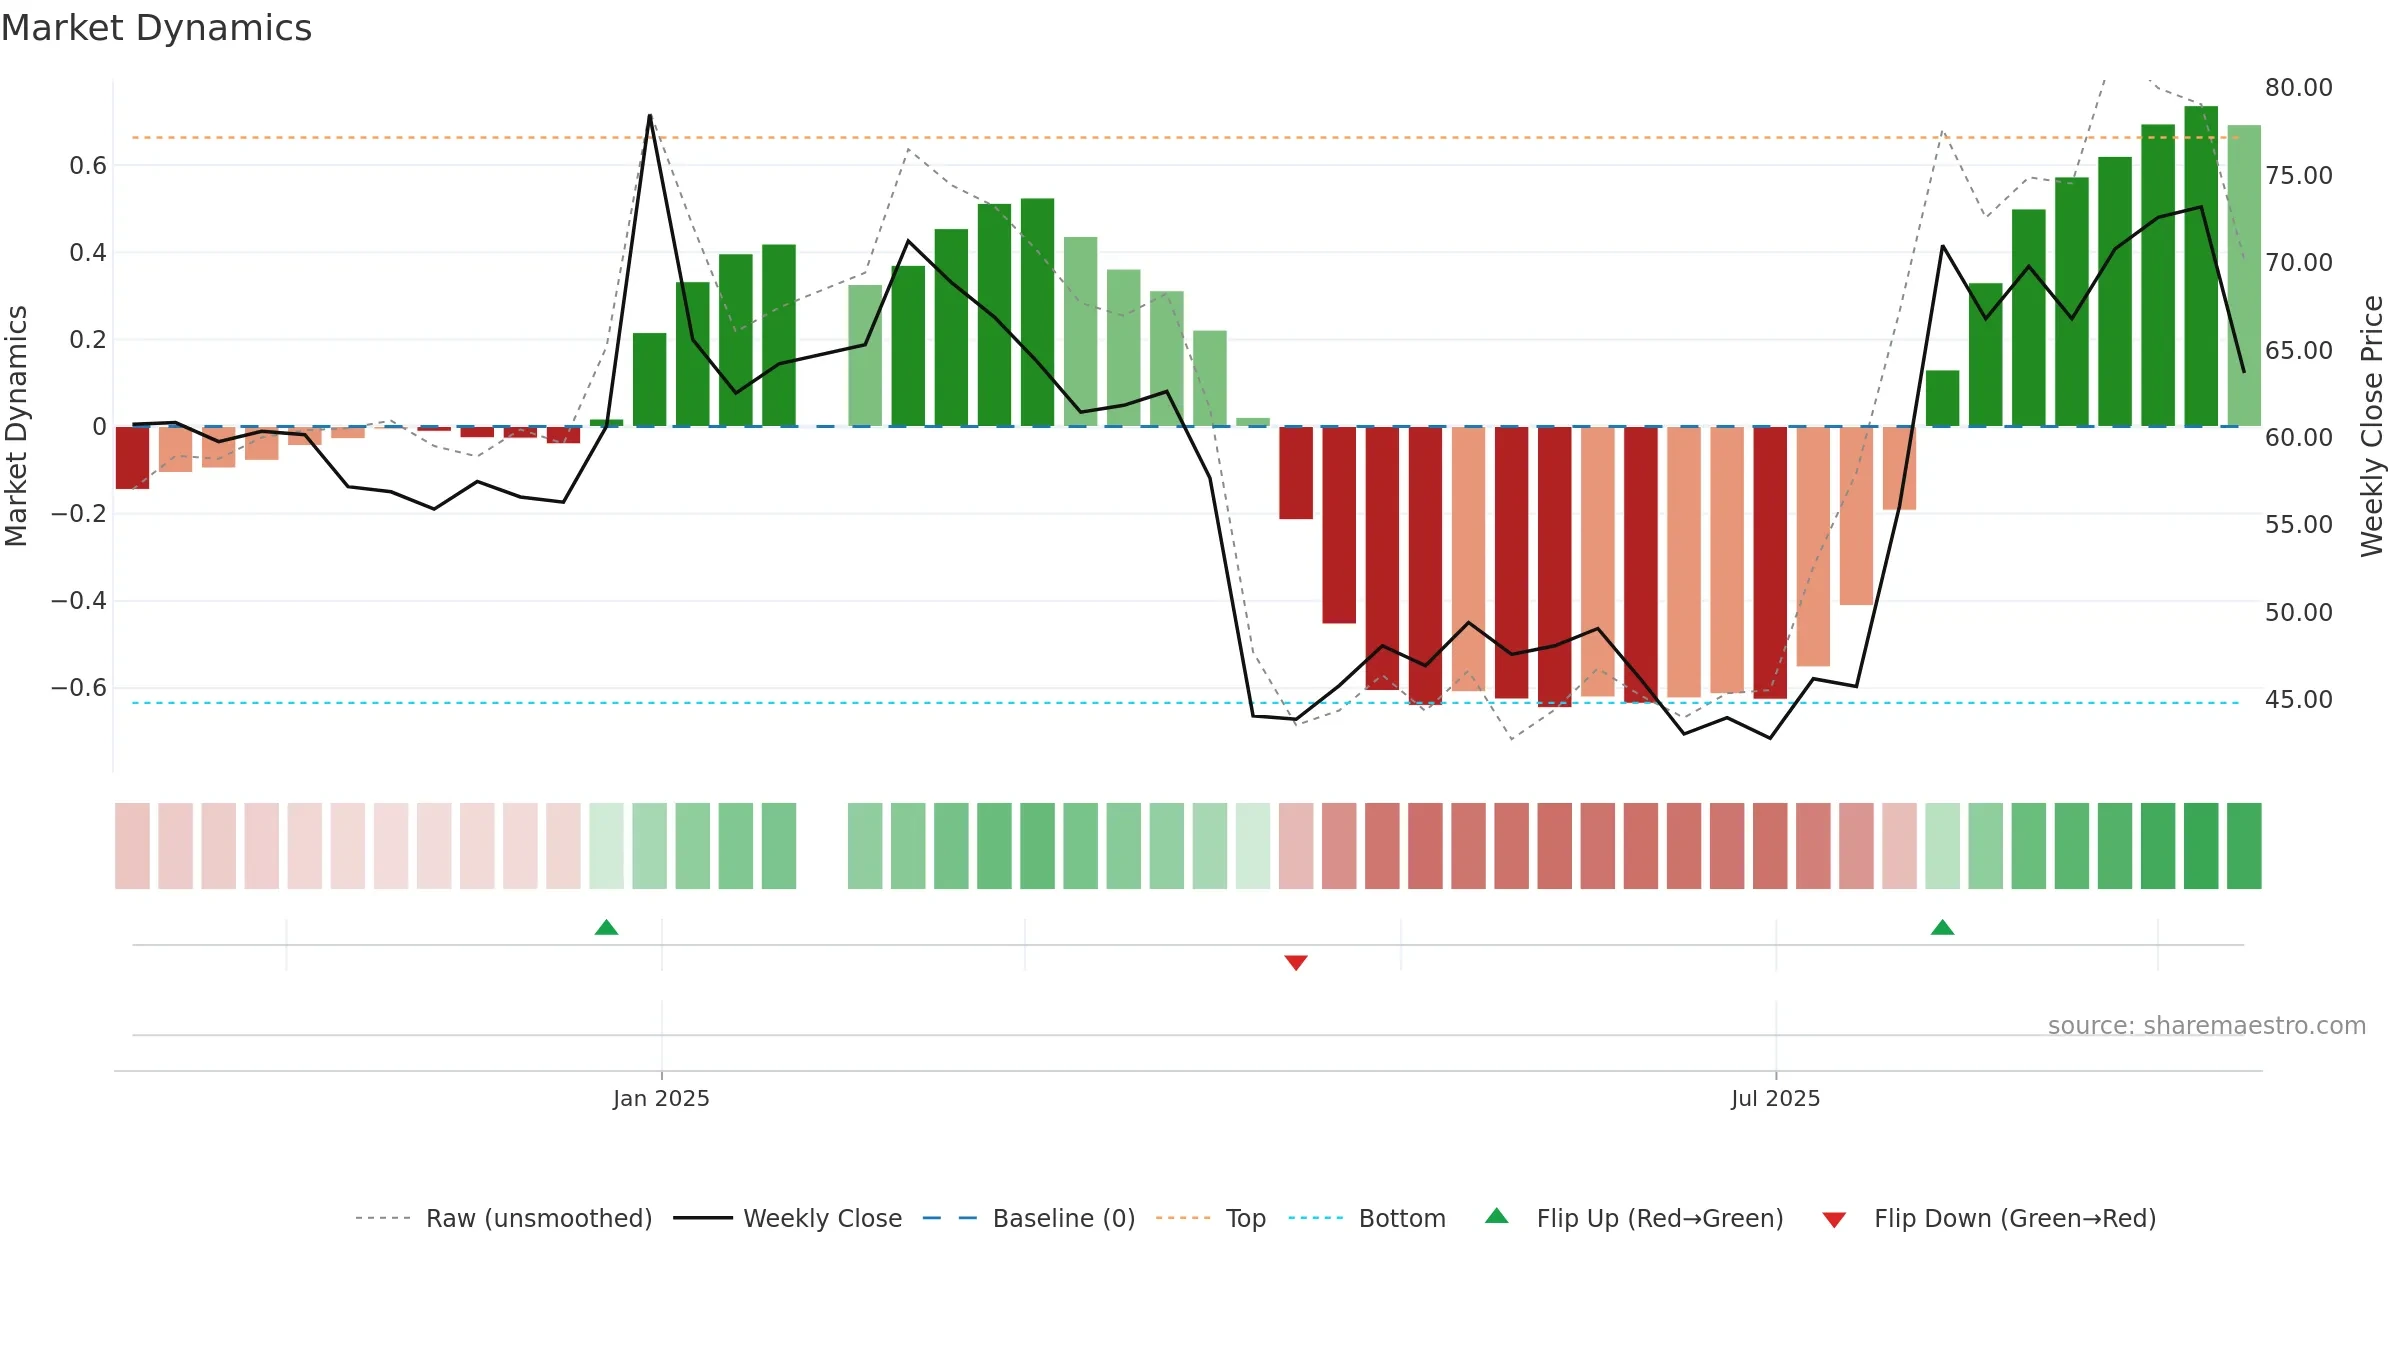The width and height of the screenshot is (2400, 1350).
Task: Click the −0.6 left axis label
Action: pyautogui.click(x=79, y=688)
